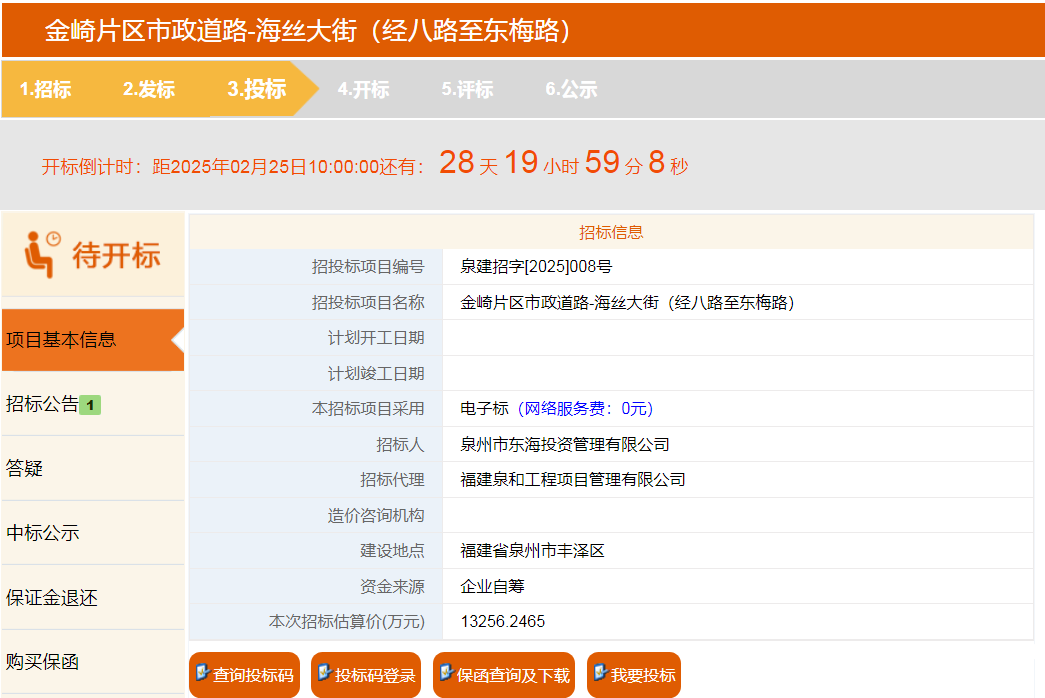The height and width of the screenshot is (698, 1045).
Task: Select step 2.发标 in progress bar
Action: (x=149, y=89)
